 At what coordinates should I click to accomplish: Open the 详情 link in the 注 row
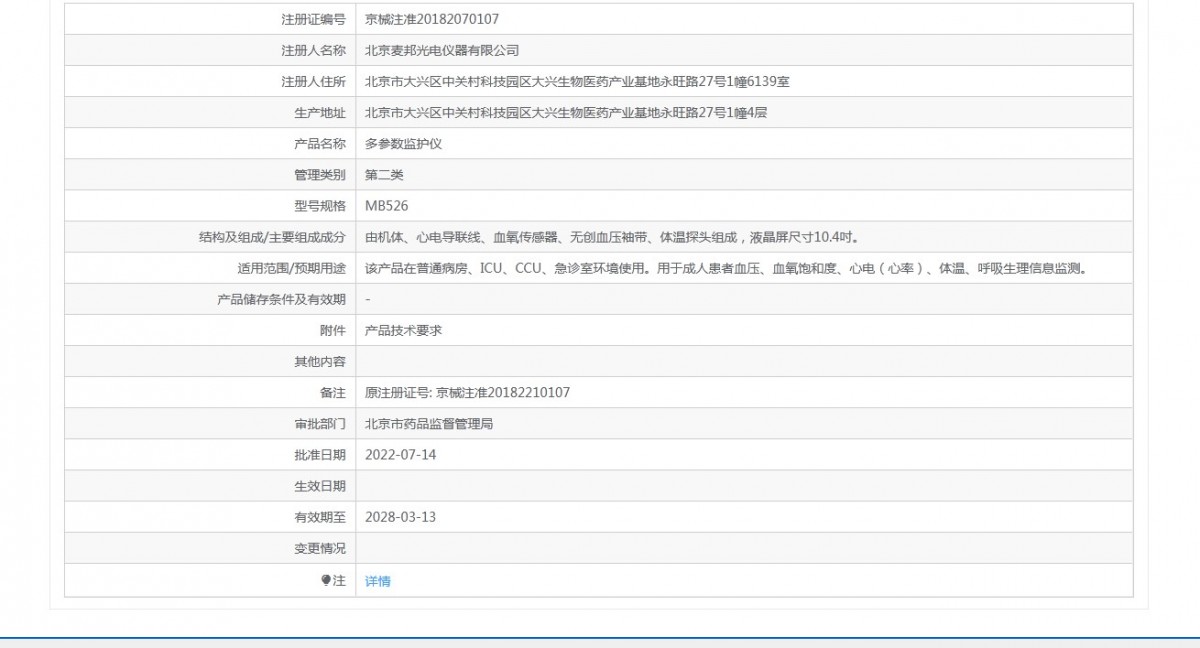pos(378,581)
